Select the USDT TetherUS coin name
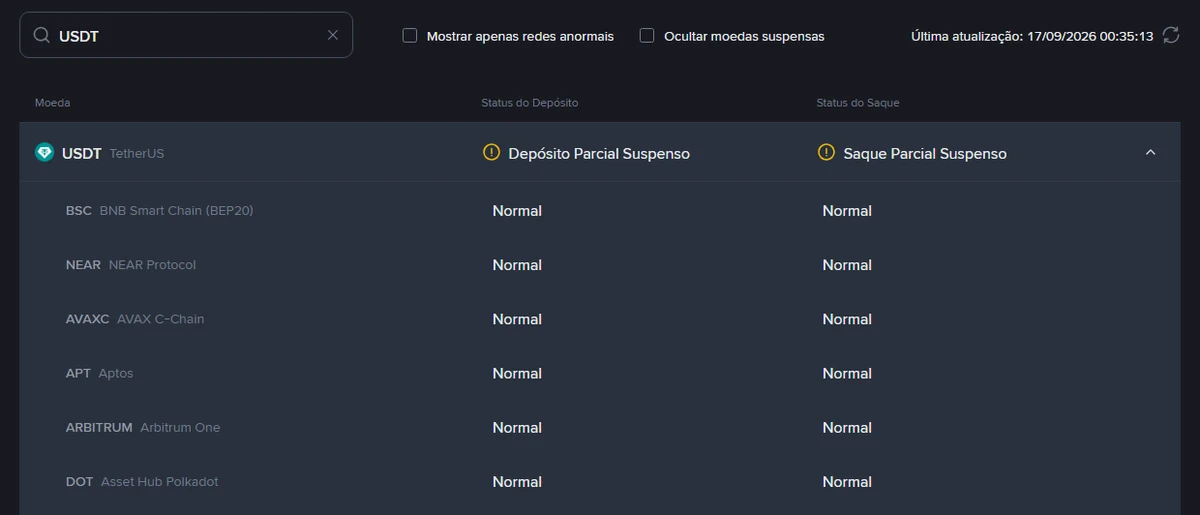The image size is (1200, 515). click(x=113, y=153)
